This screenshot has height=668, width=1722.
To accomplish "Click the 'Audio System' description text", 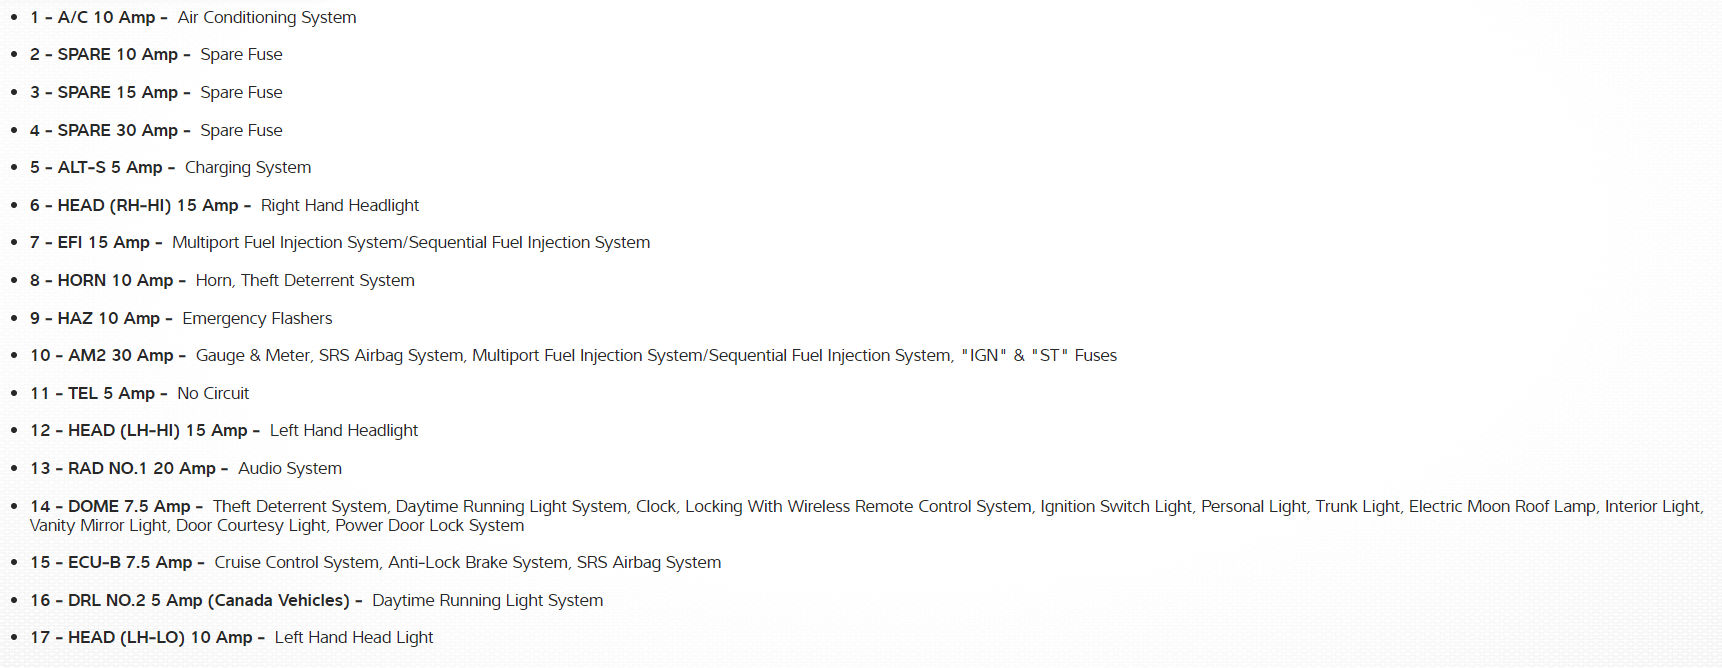I will coord(290,469).
